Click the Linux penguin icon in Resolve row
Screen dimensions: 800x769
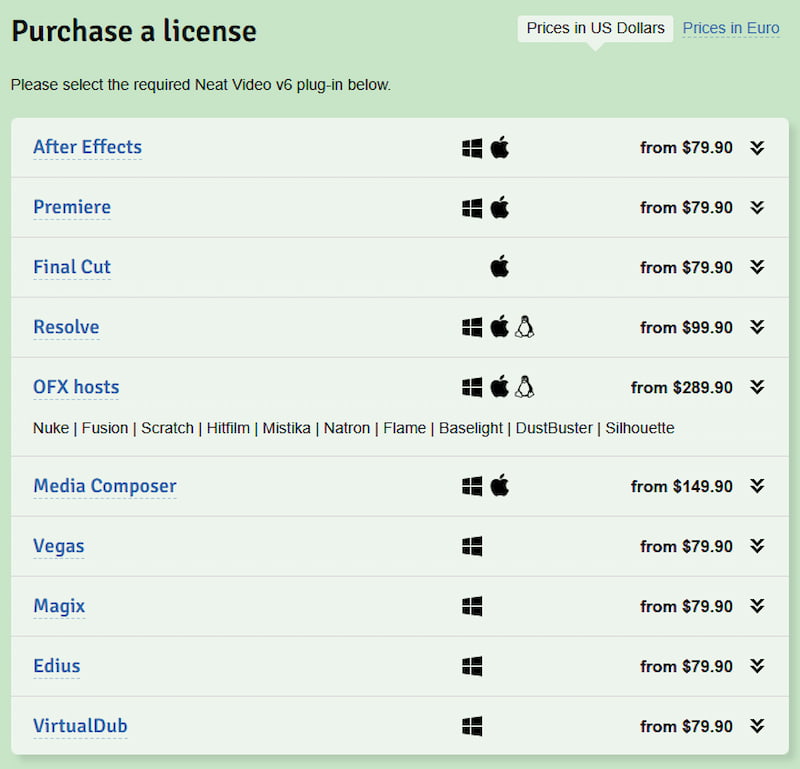point(524,327)
